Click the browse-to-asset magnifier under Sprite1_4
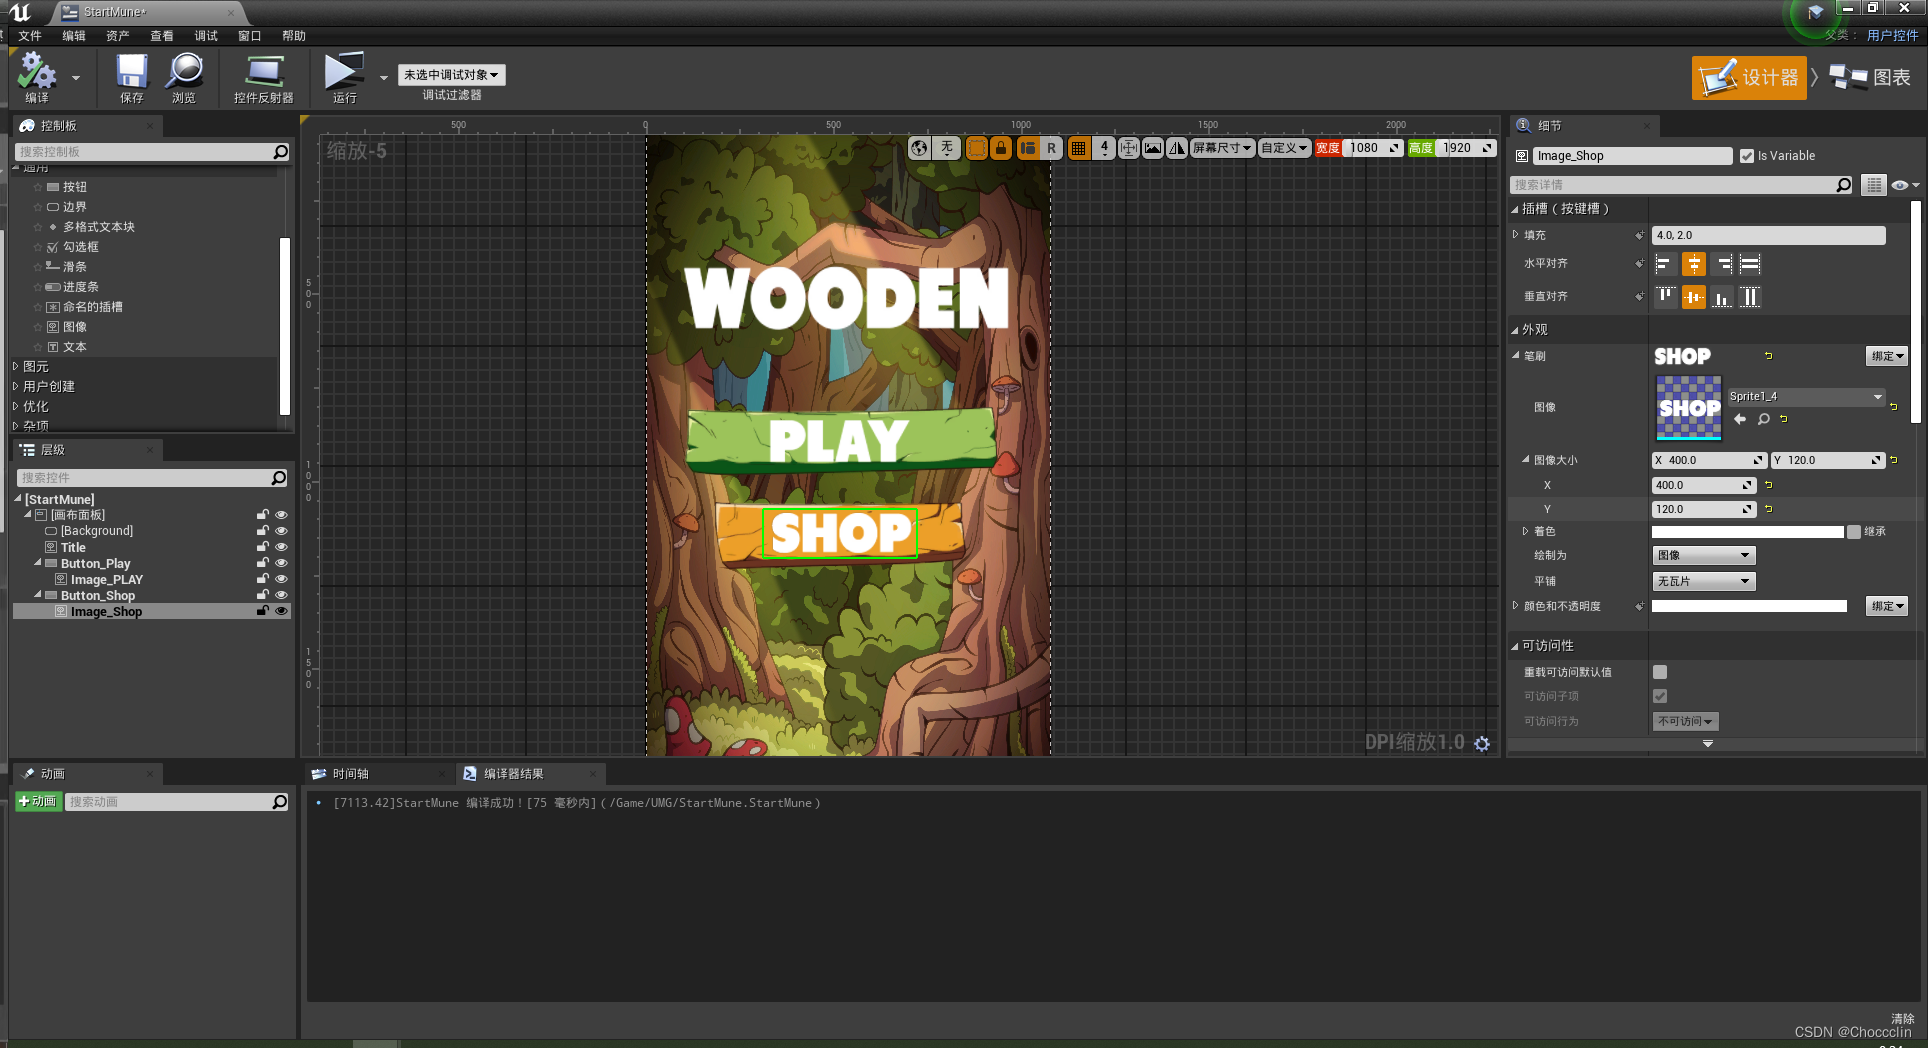 1764,419
